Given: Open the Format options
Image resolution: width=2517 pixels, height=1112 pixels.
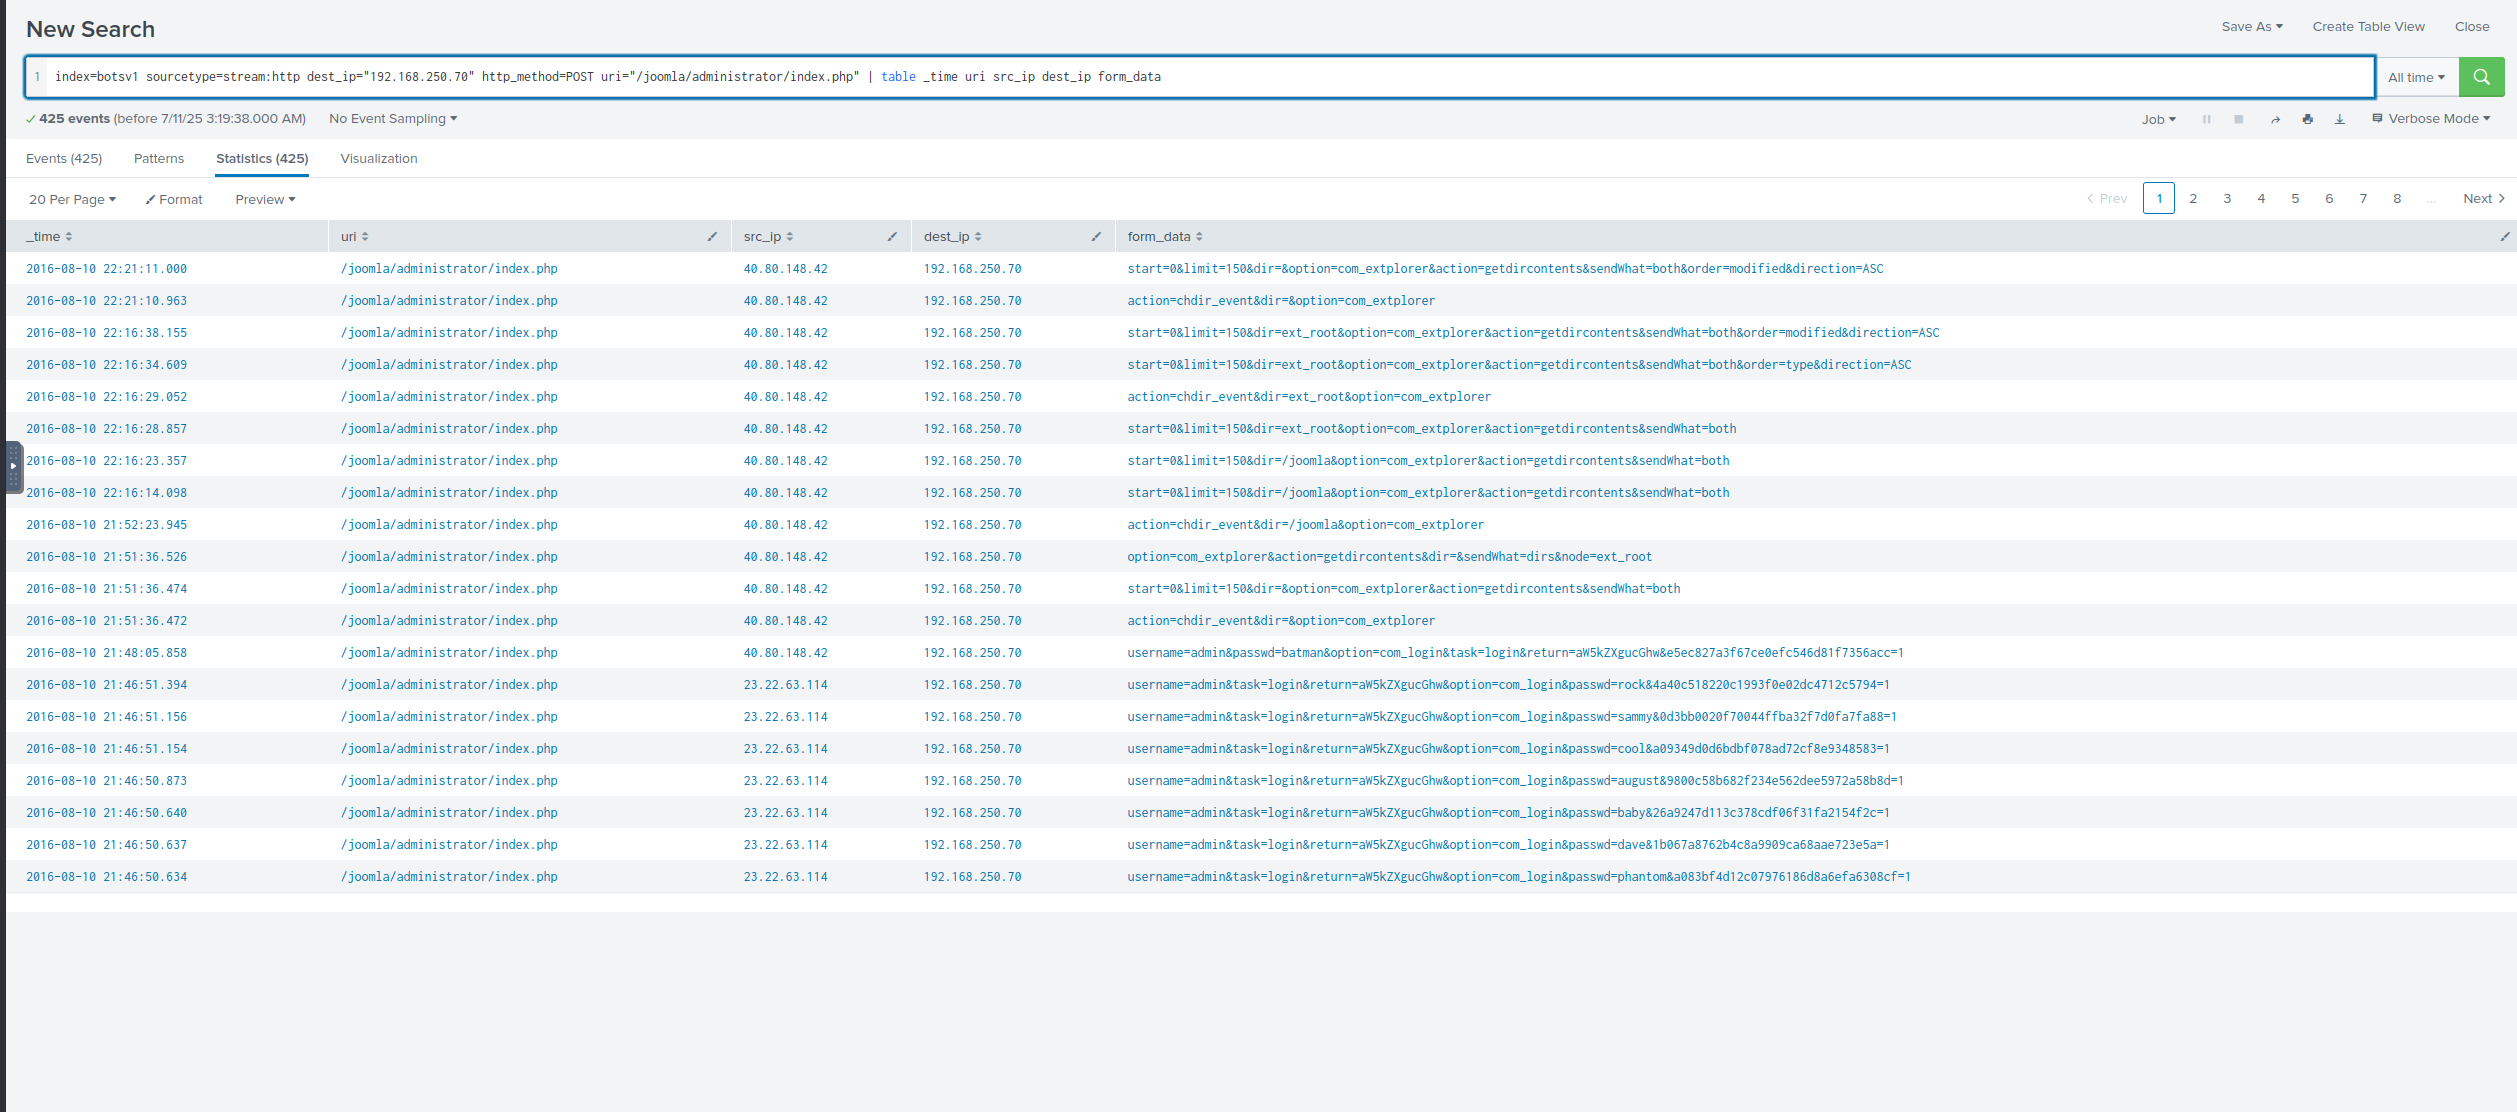Looking at the screenshot, I should [x=174, y=200].
